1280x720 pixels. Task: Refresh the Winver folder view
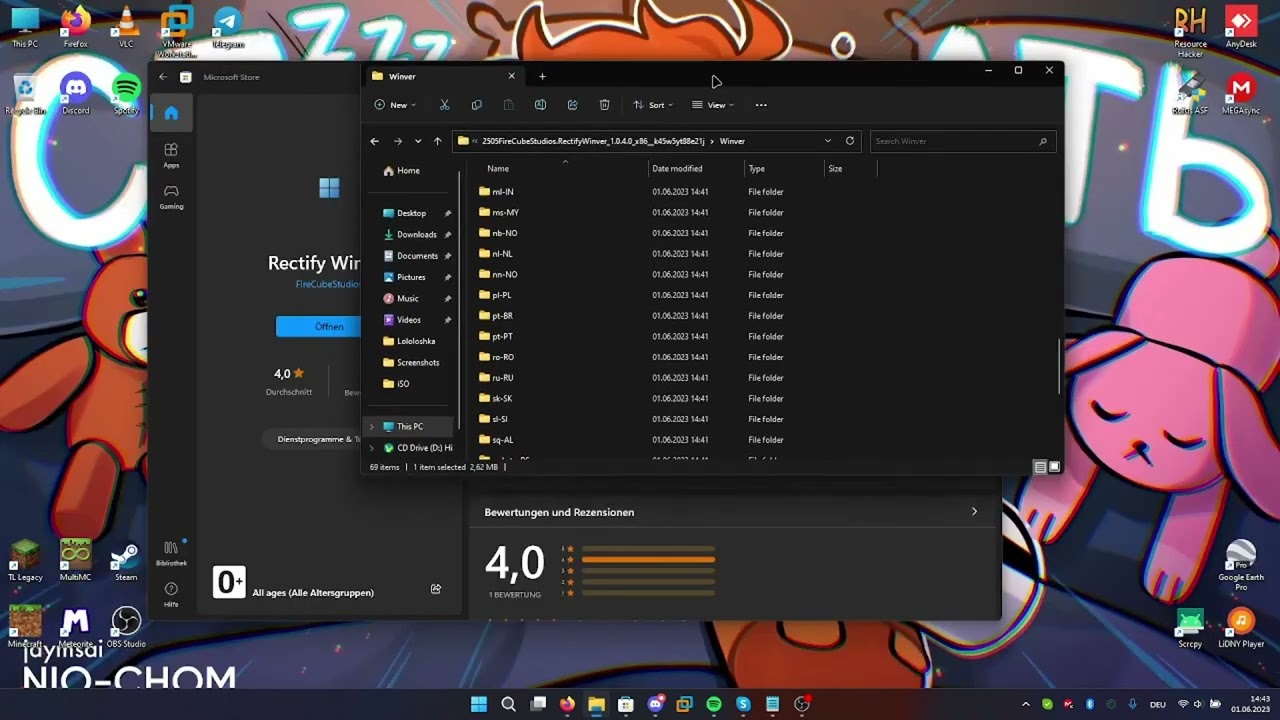850,141
